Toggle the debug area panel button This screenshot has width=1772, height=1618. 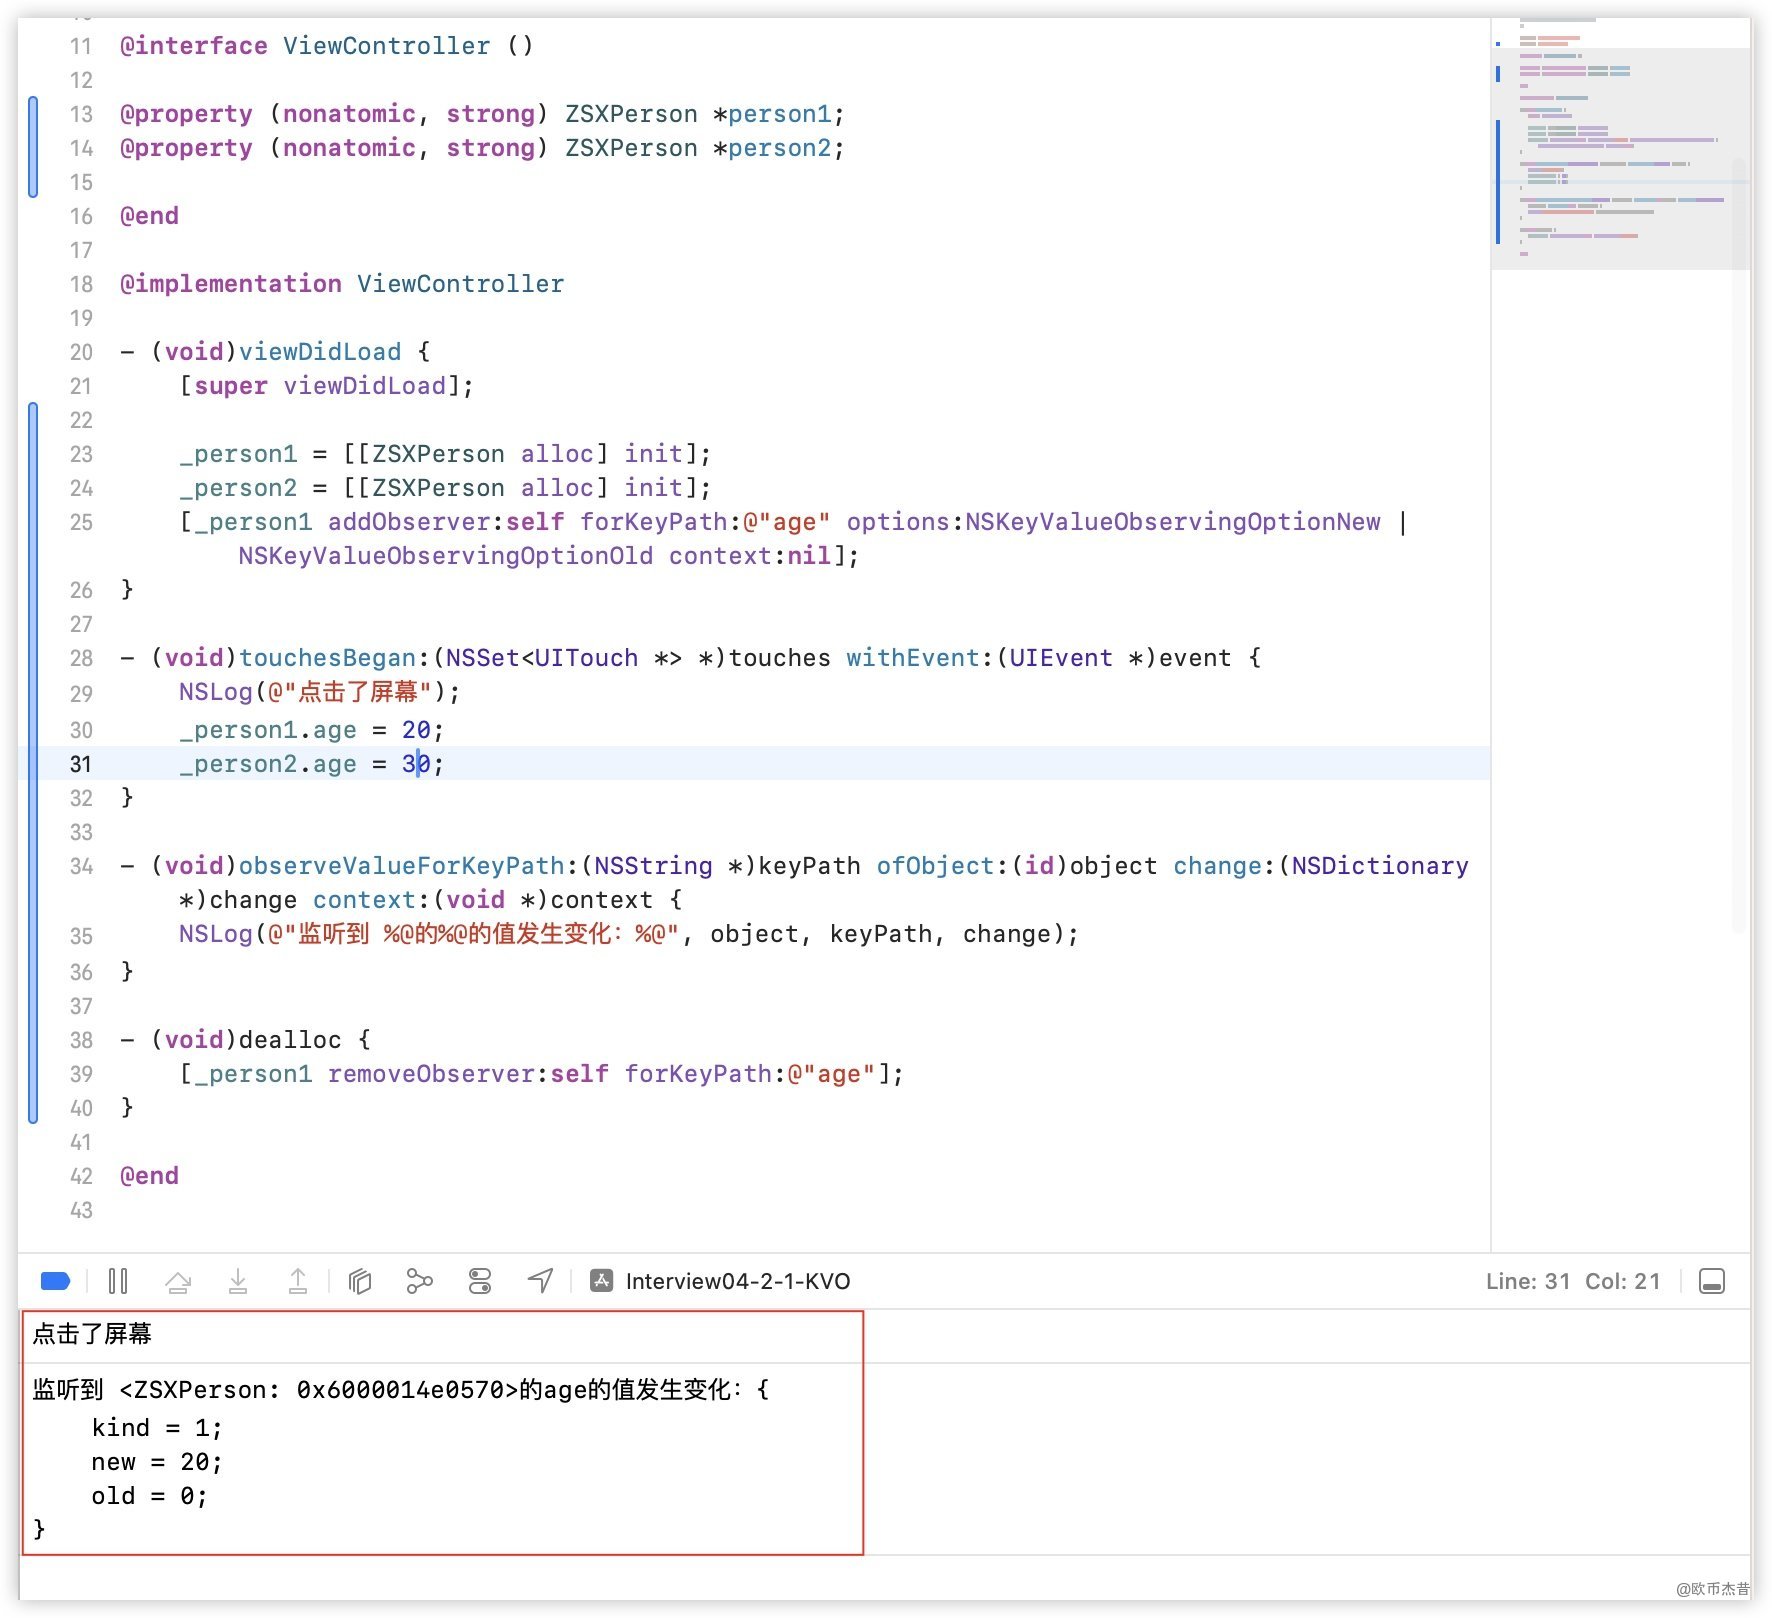click(1712, 1281)
